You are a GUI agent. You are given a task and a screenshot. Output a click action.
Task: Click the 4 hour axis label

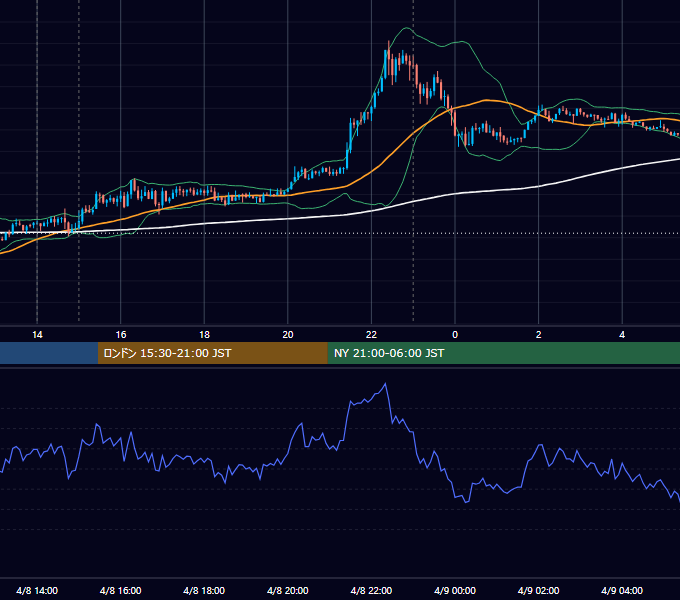(622, 335)
